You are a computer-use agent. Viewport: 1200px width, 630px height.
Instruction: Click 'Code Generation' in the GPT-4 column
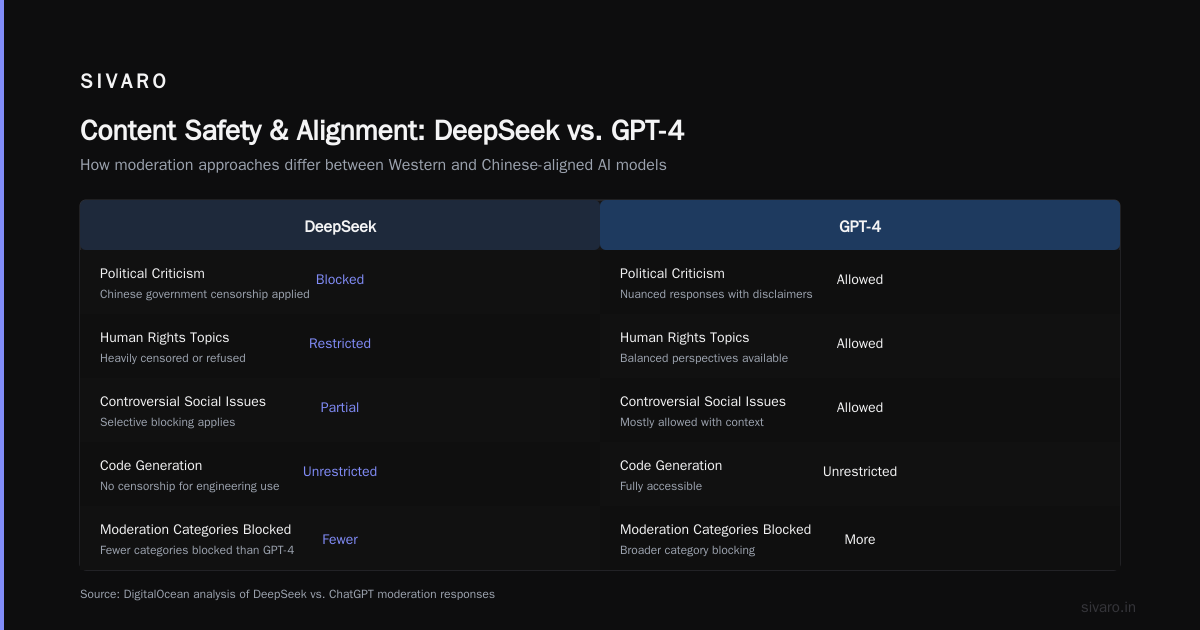[671, 465]
